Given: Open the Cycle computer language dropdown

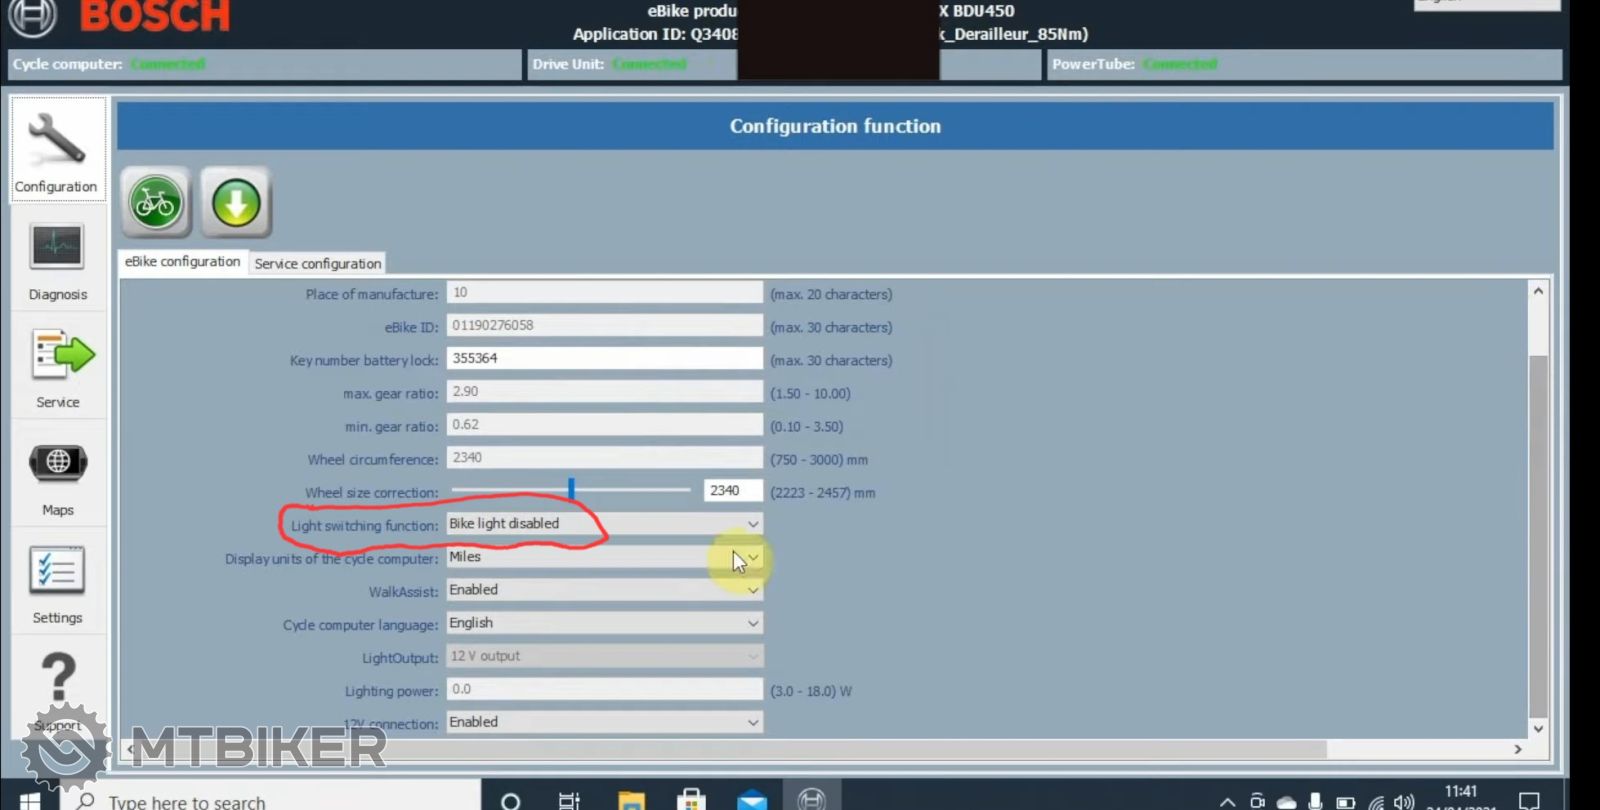Looking at the screenshot, I should tap(753, 623).
